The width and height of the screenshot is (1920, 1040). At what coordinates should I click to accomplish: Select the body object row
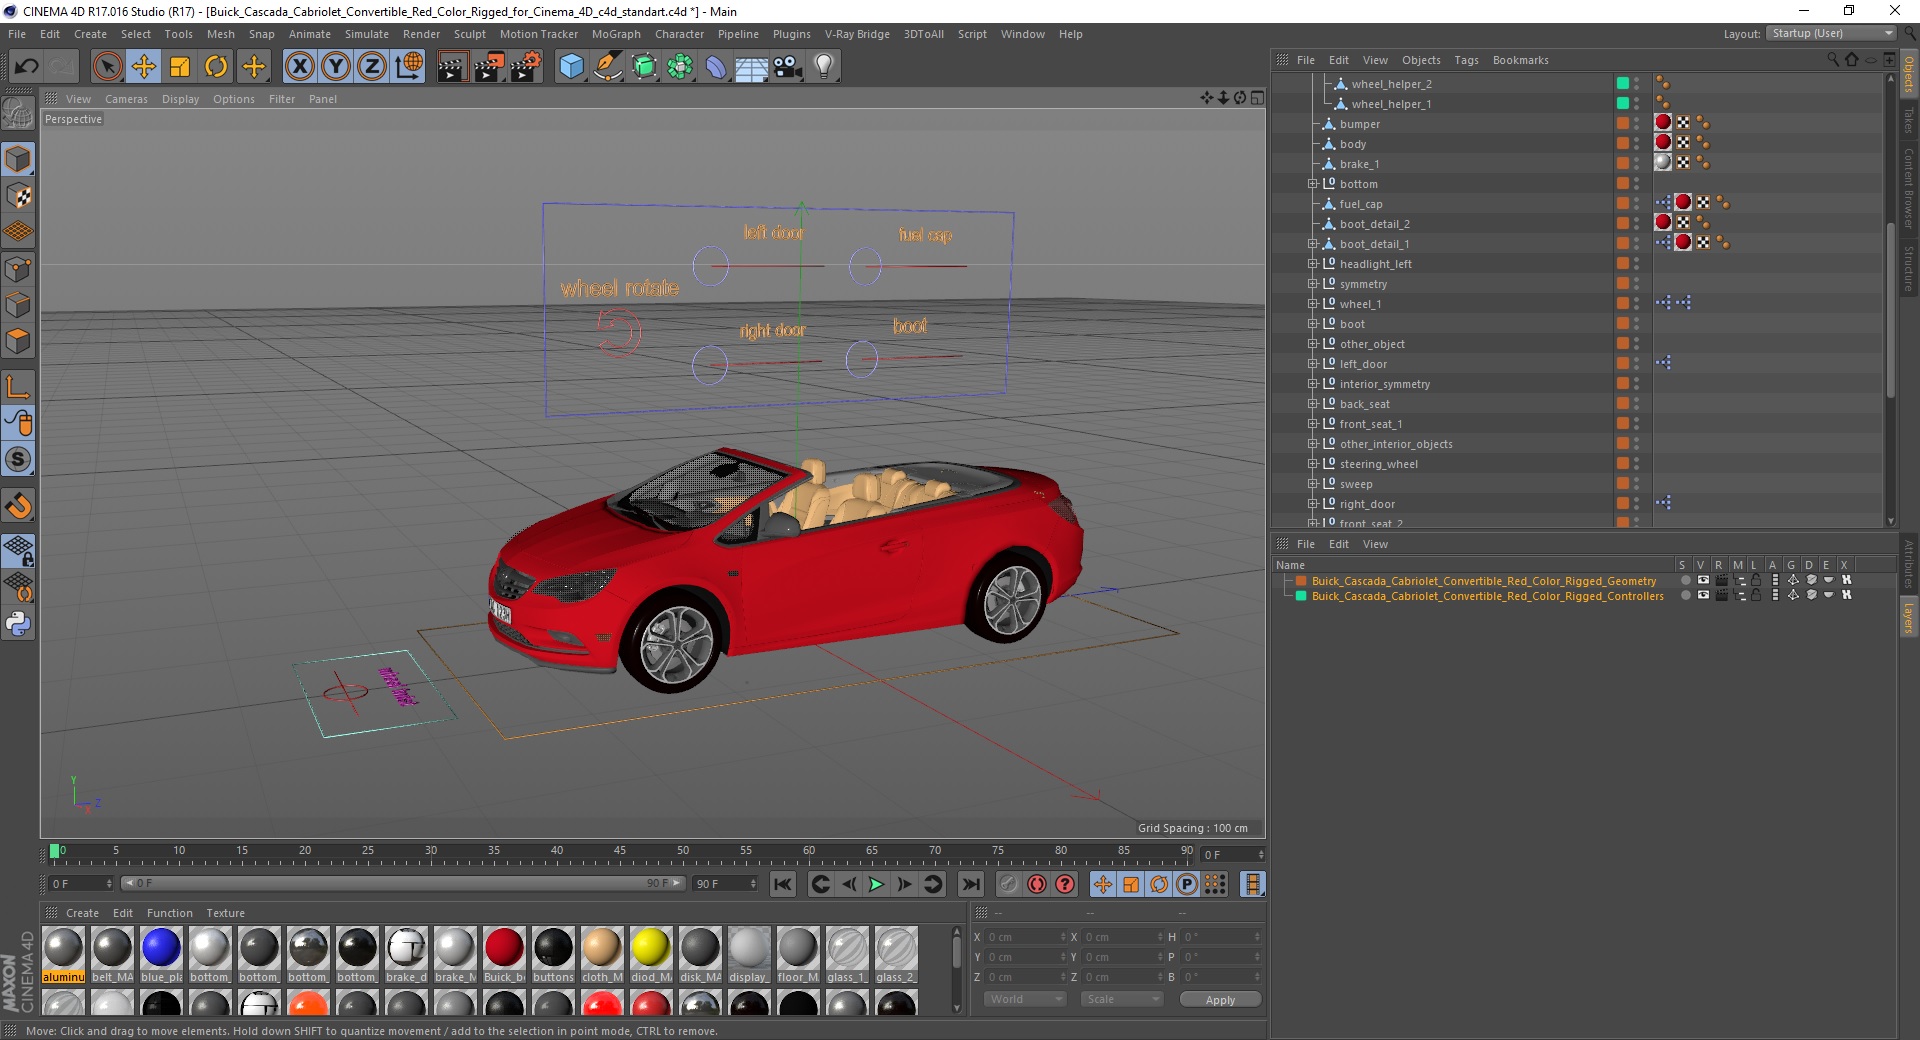coord(1352,144)
